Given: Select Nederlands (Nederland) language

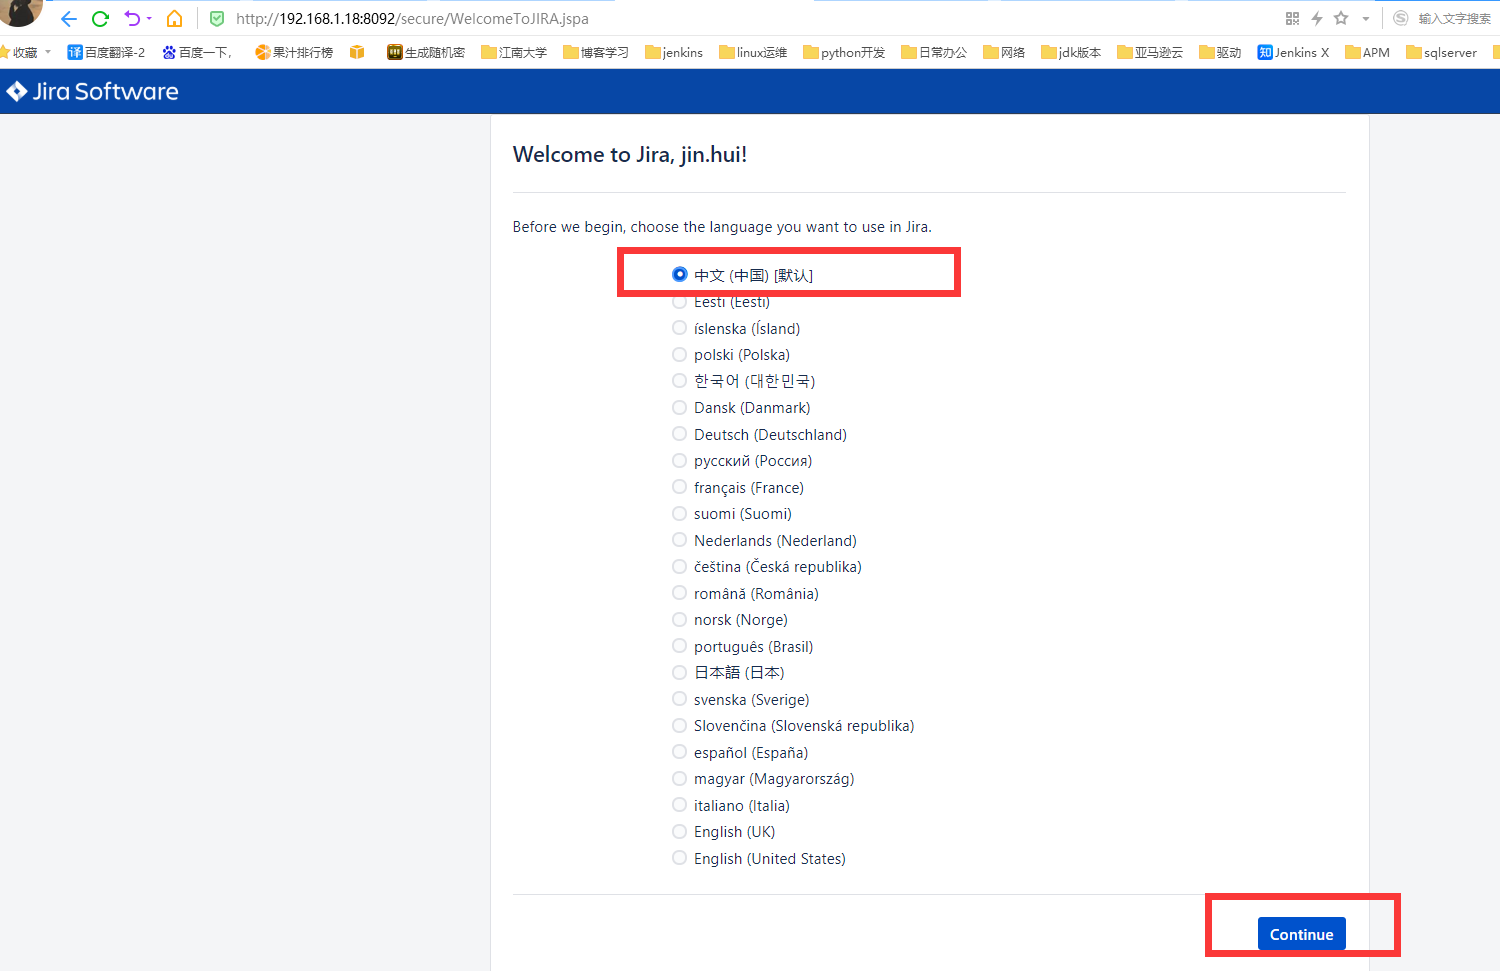Looking at the screenshot, I should (680, 540).
